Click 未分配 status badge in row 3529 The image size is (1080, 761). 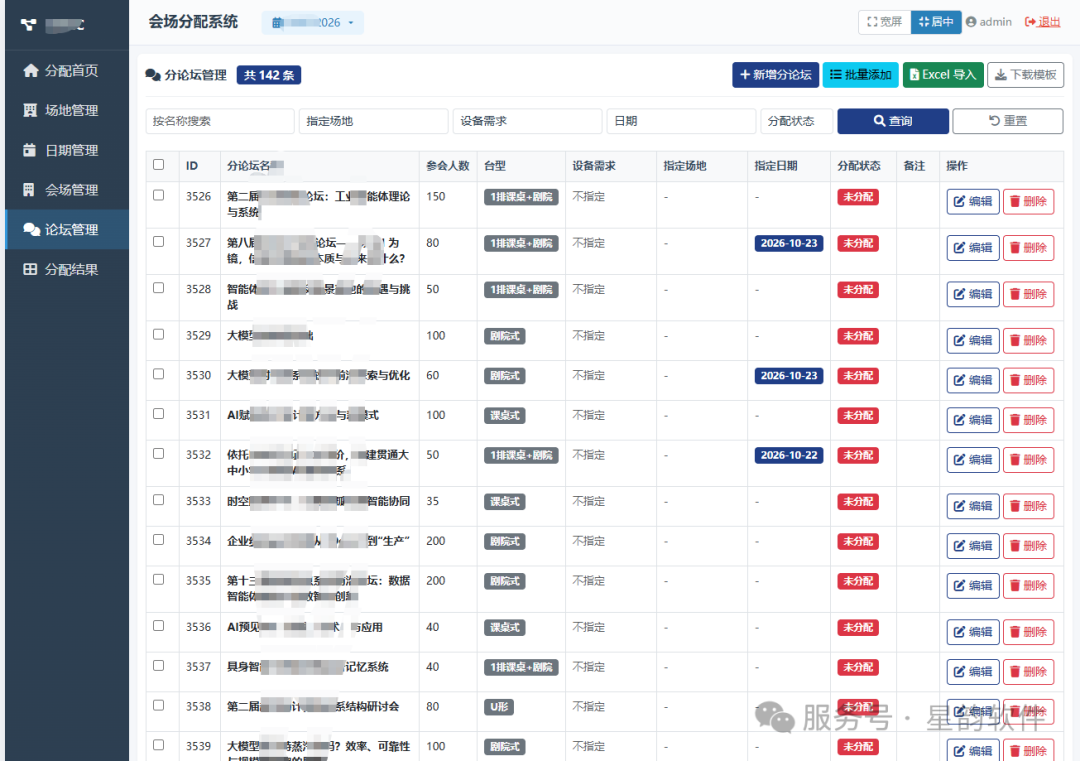point(858,336)
